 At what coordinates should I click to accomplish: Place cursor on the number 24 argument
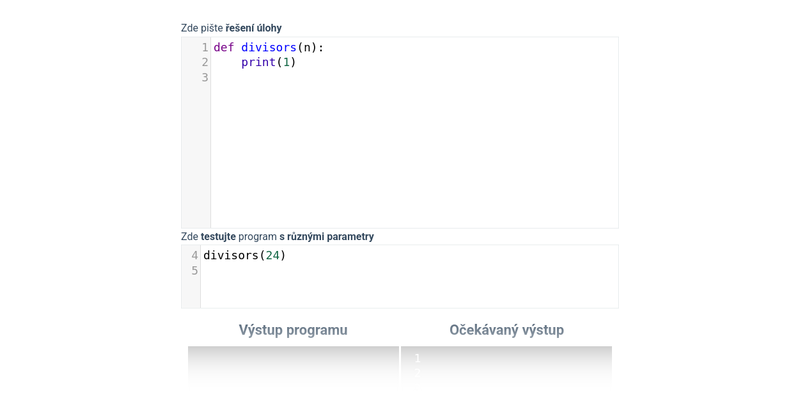pos(272,255)
